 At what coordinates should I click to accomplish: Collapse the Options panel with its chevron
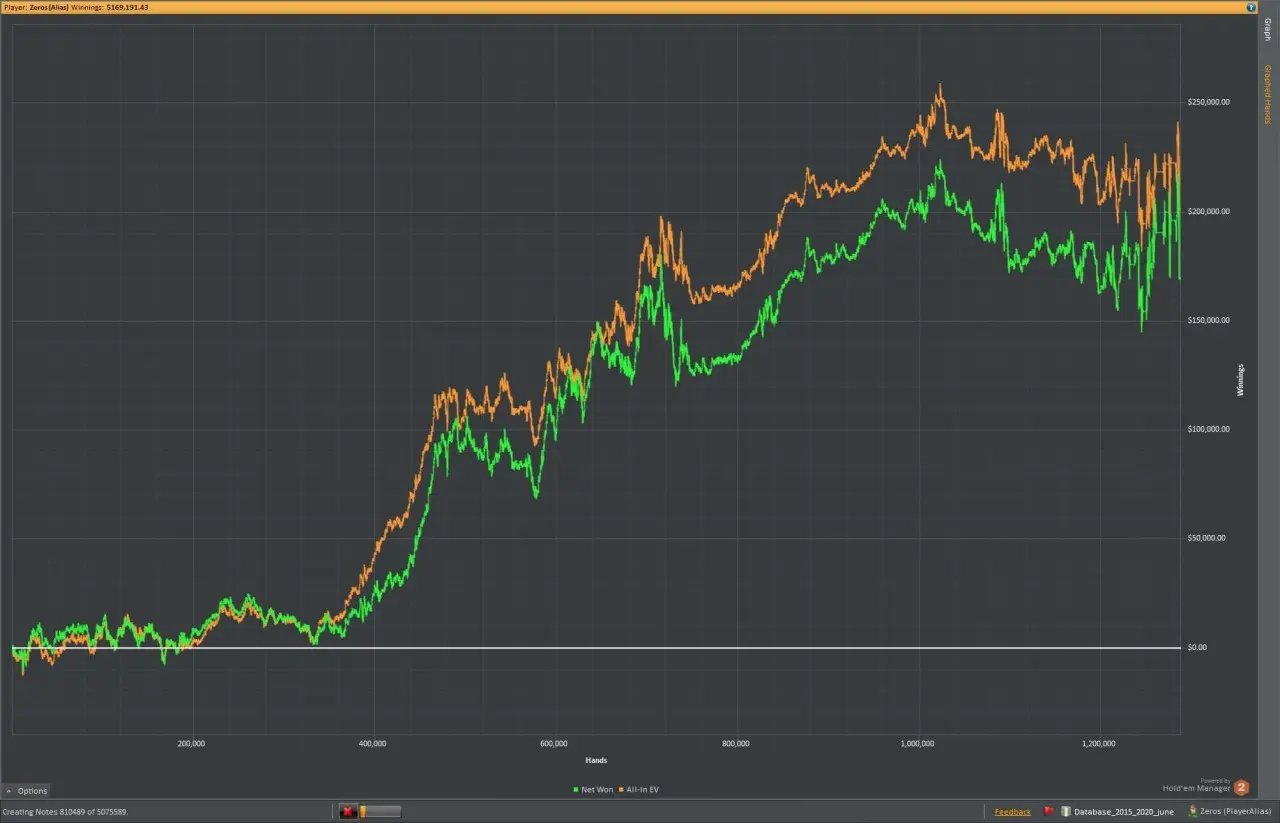pyautogui.click(x=9, y=790)
